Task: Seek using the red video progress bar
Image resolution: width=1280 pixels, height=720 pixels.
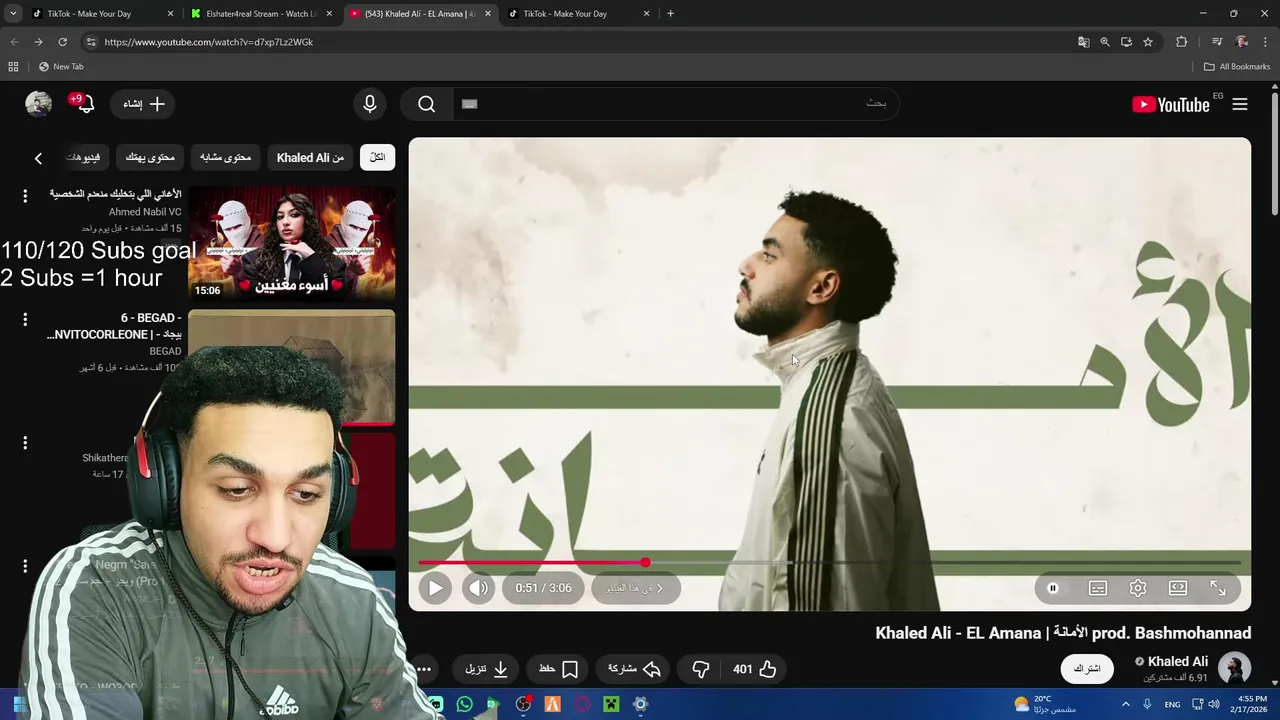Action: 830,563
